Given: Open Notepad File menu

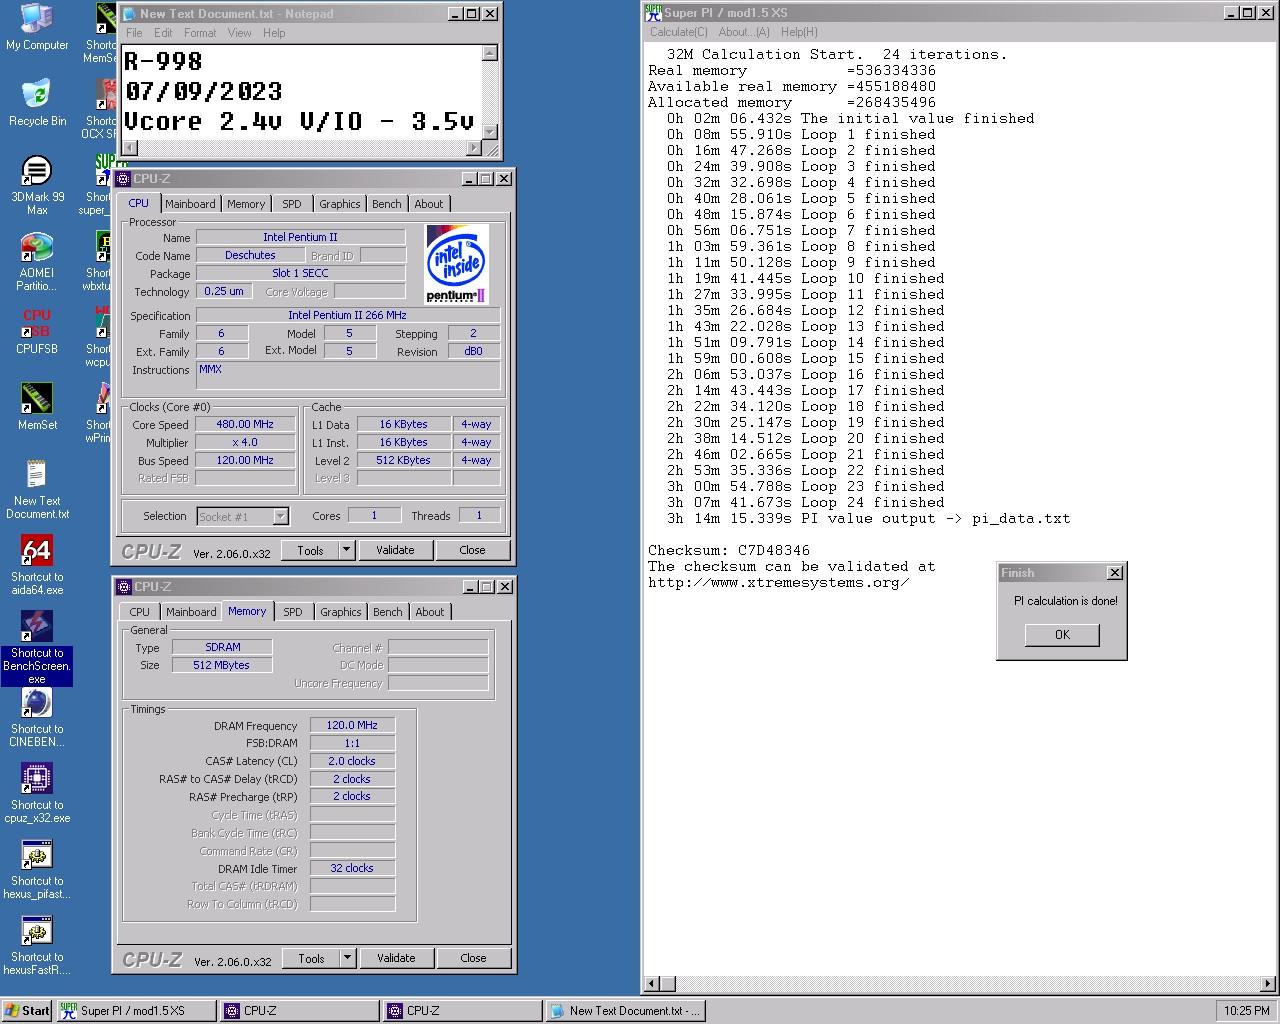Looking at the screenshot, I should click(134, 33).
